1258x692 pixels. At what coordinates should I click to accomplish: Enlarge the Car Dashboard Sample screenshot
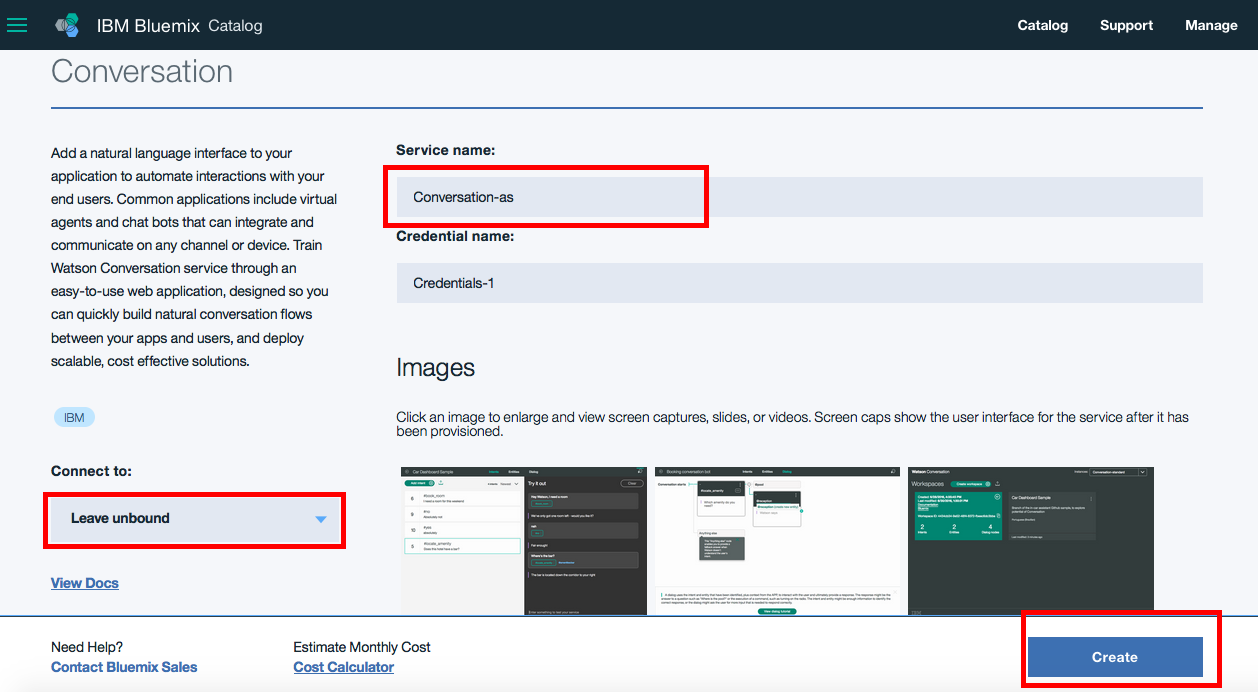[524, 540]
